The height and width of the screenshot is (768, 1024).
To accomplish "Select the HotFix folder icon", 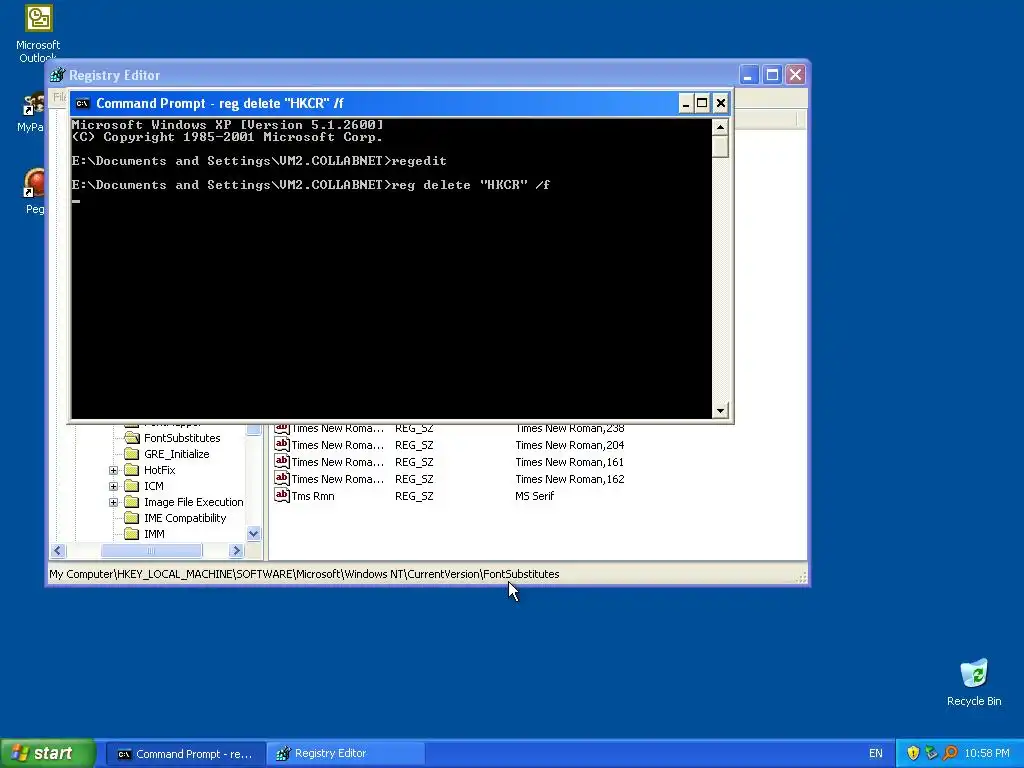I will (132, 470).
